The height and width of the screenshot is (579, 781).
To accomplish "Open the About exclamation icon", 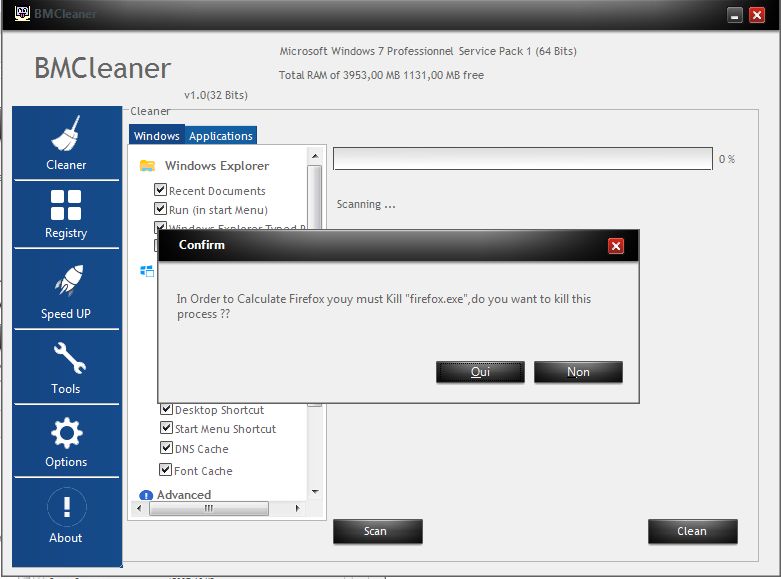I will coord(67,507).
